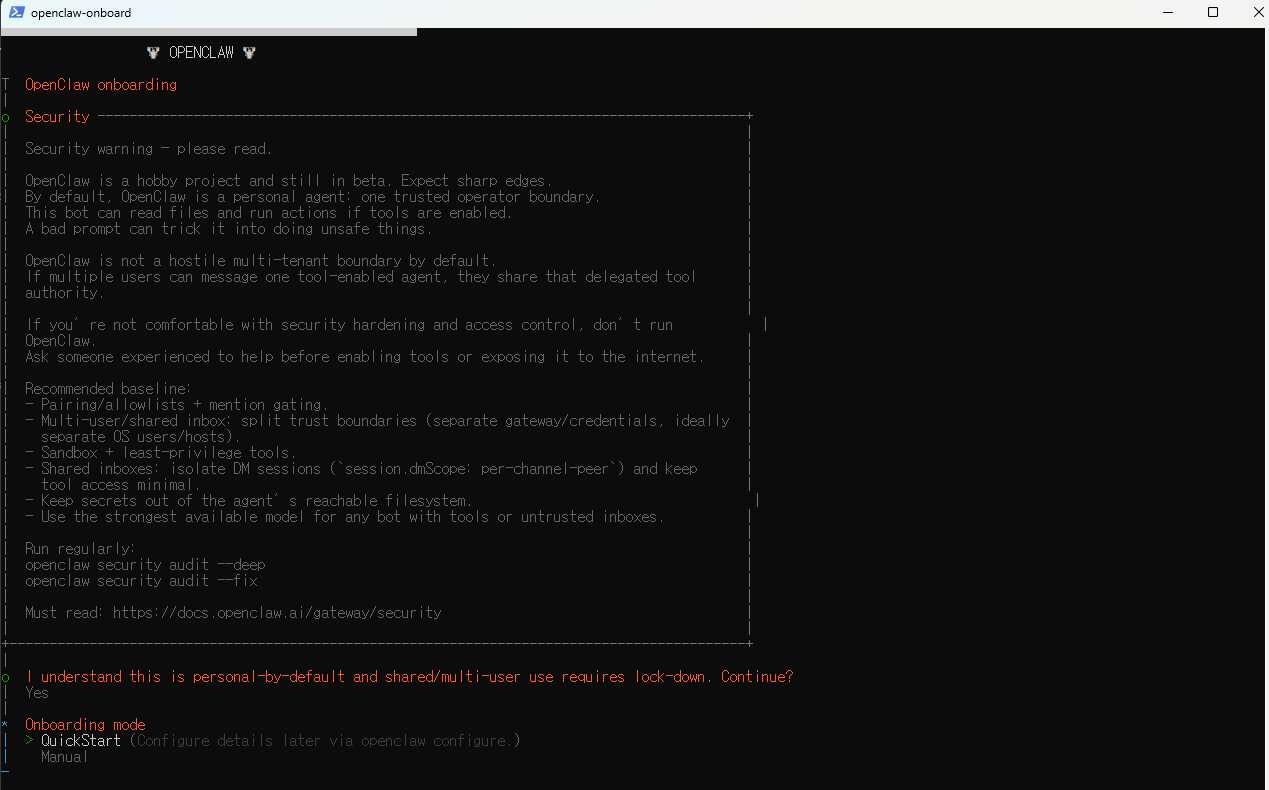Click 'Ask someone experienced to help' line
The height and width of the screenshot is (790, 1269).
pyautogui.click(x=365, y=357)
